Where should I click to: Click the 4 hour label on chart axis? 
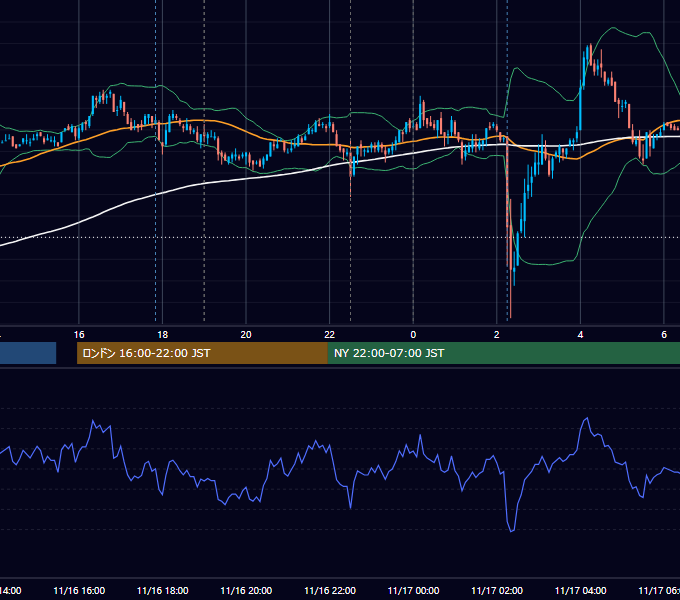click(580, 335)
